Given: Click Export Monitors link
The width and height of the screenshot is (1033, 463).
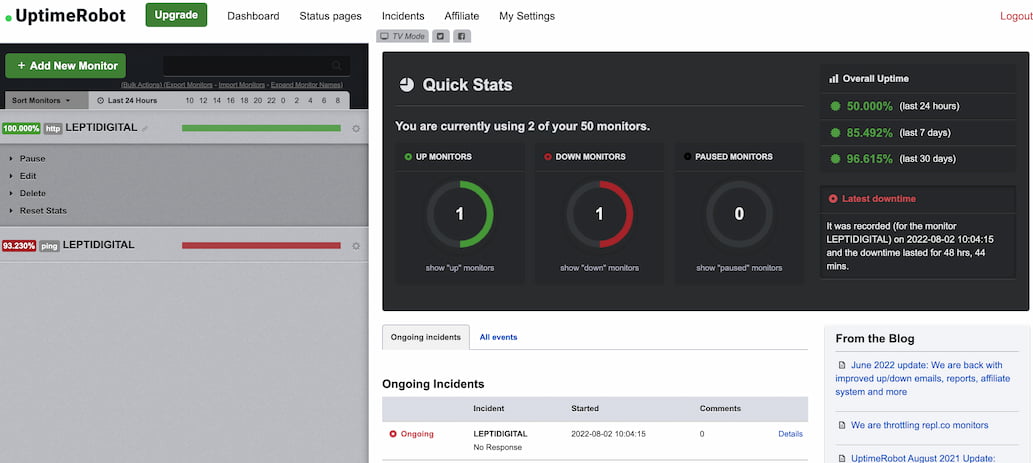Looking at the screenshot, I should click(188, 85).
